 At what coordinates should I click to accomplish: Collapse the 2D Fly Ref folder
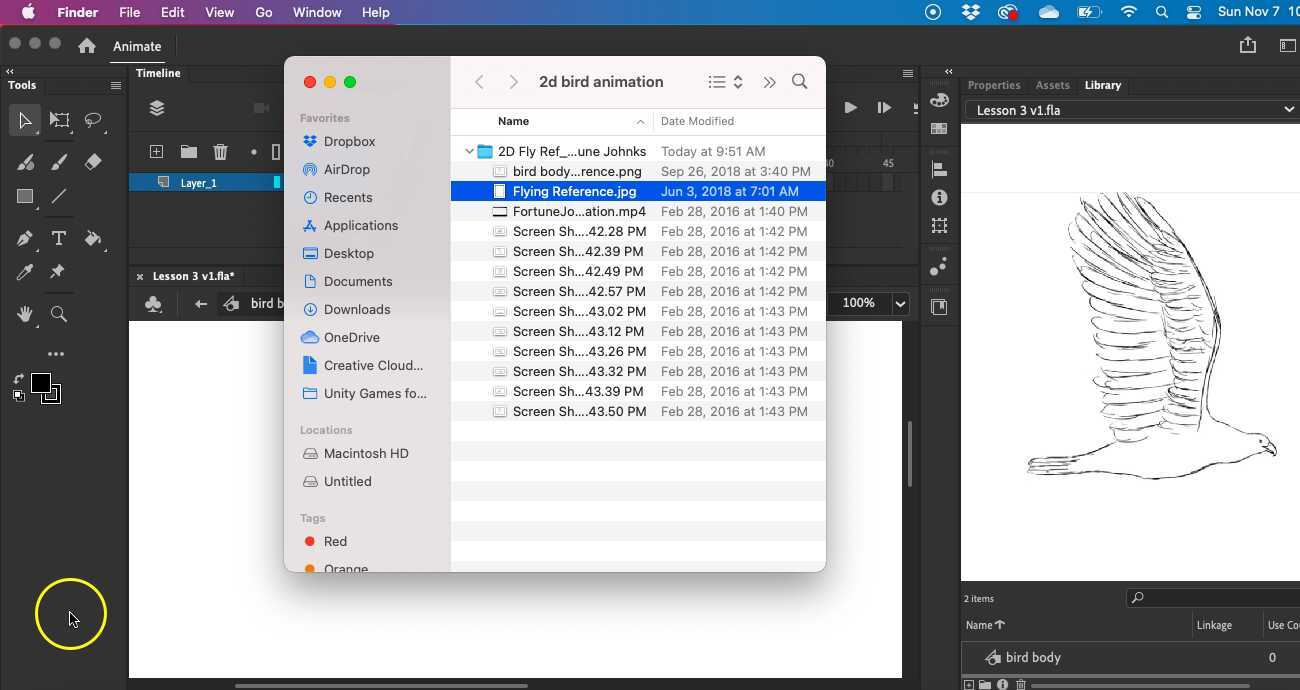click(469, 151)
